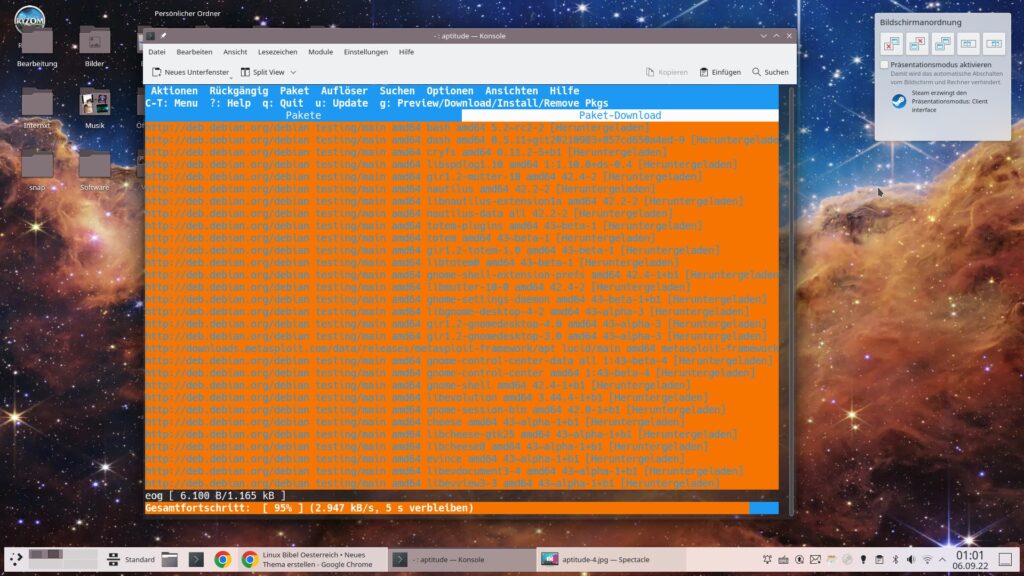Open aptitude Ansichten menu
This screenshot has height=576, width=1024.
click(511, 91)
